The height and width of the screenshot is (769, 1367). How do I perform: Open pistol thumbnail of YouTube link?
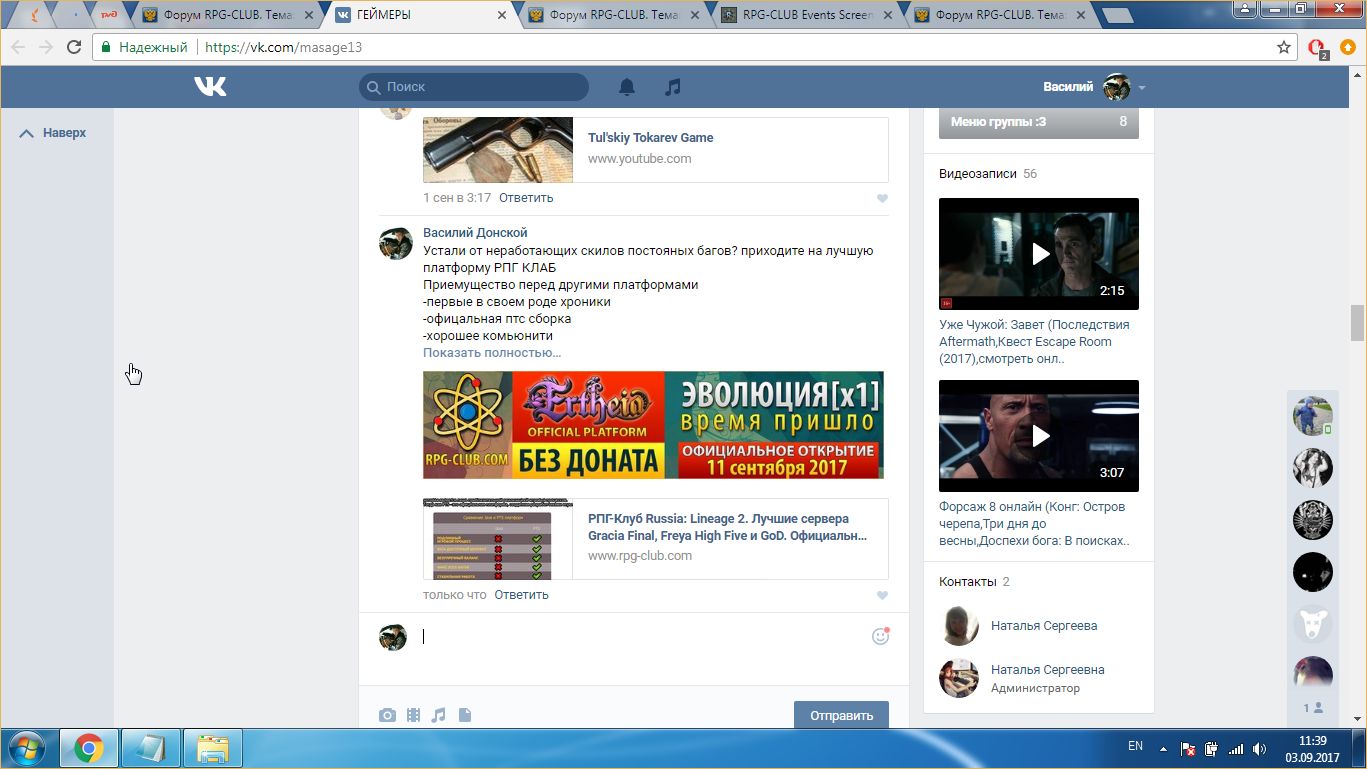pos(498,150)
